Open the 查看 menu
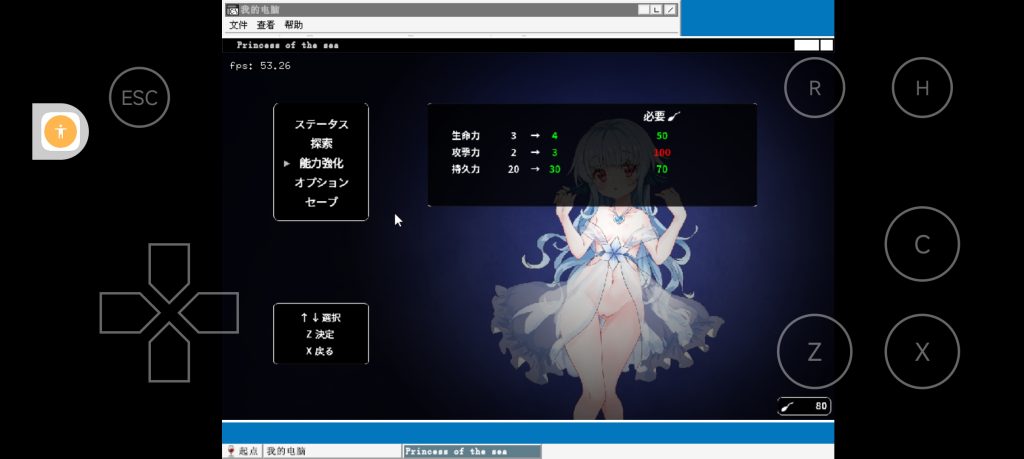Screen dimensions: 1024x459 pyautogui.click(x=266, y=25)
